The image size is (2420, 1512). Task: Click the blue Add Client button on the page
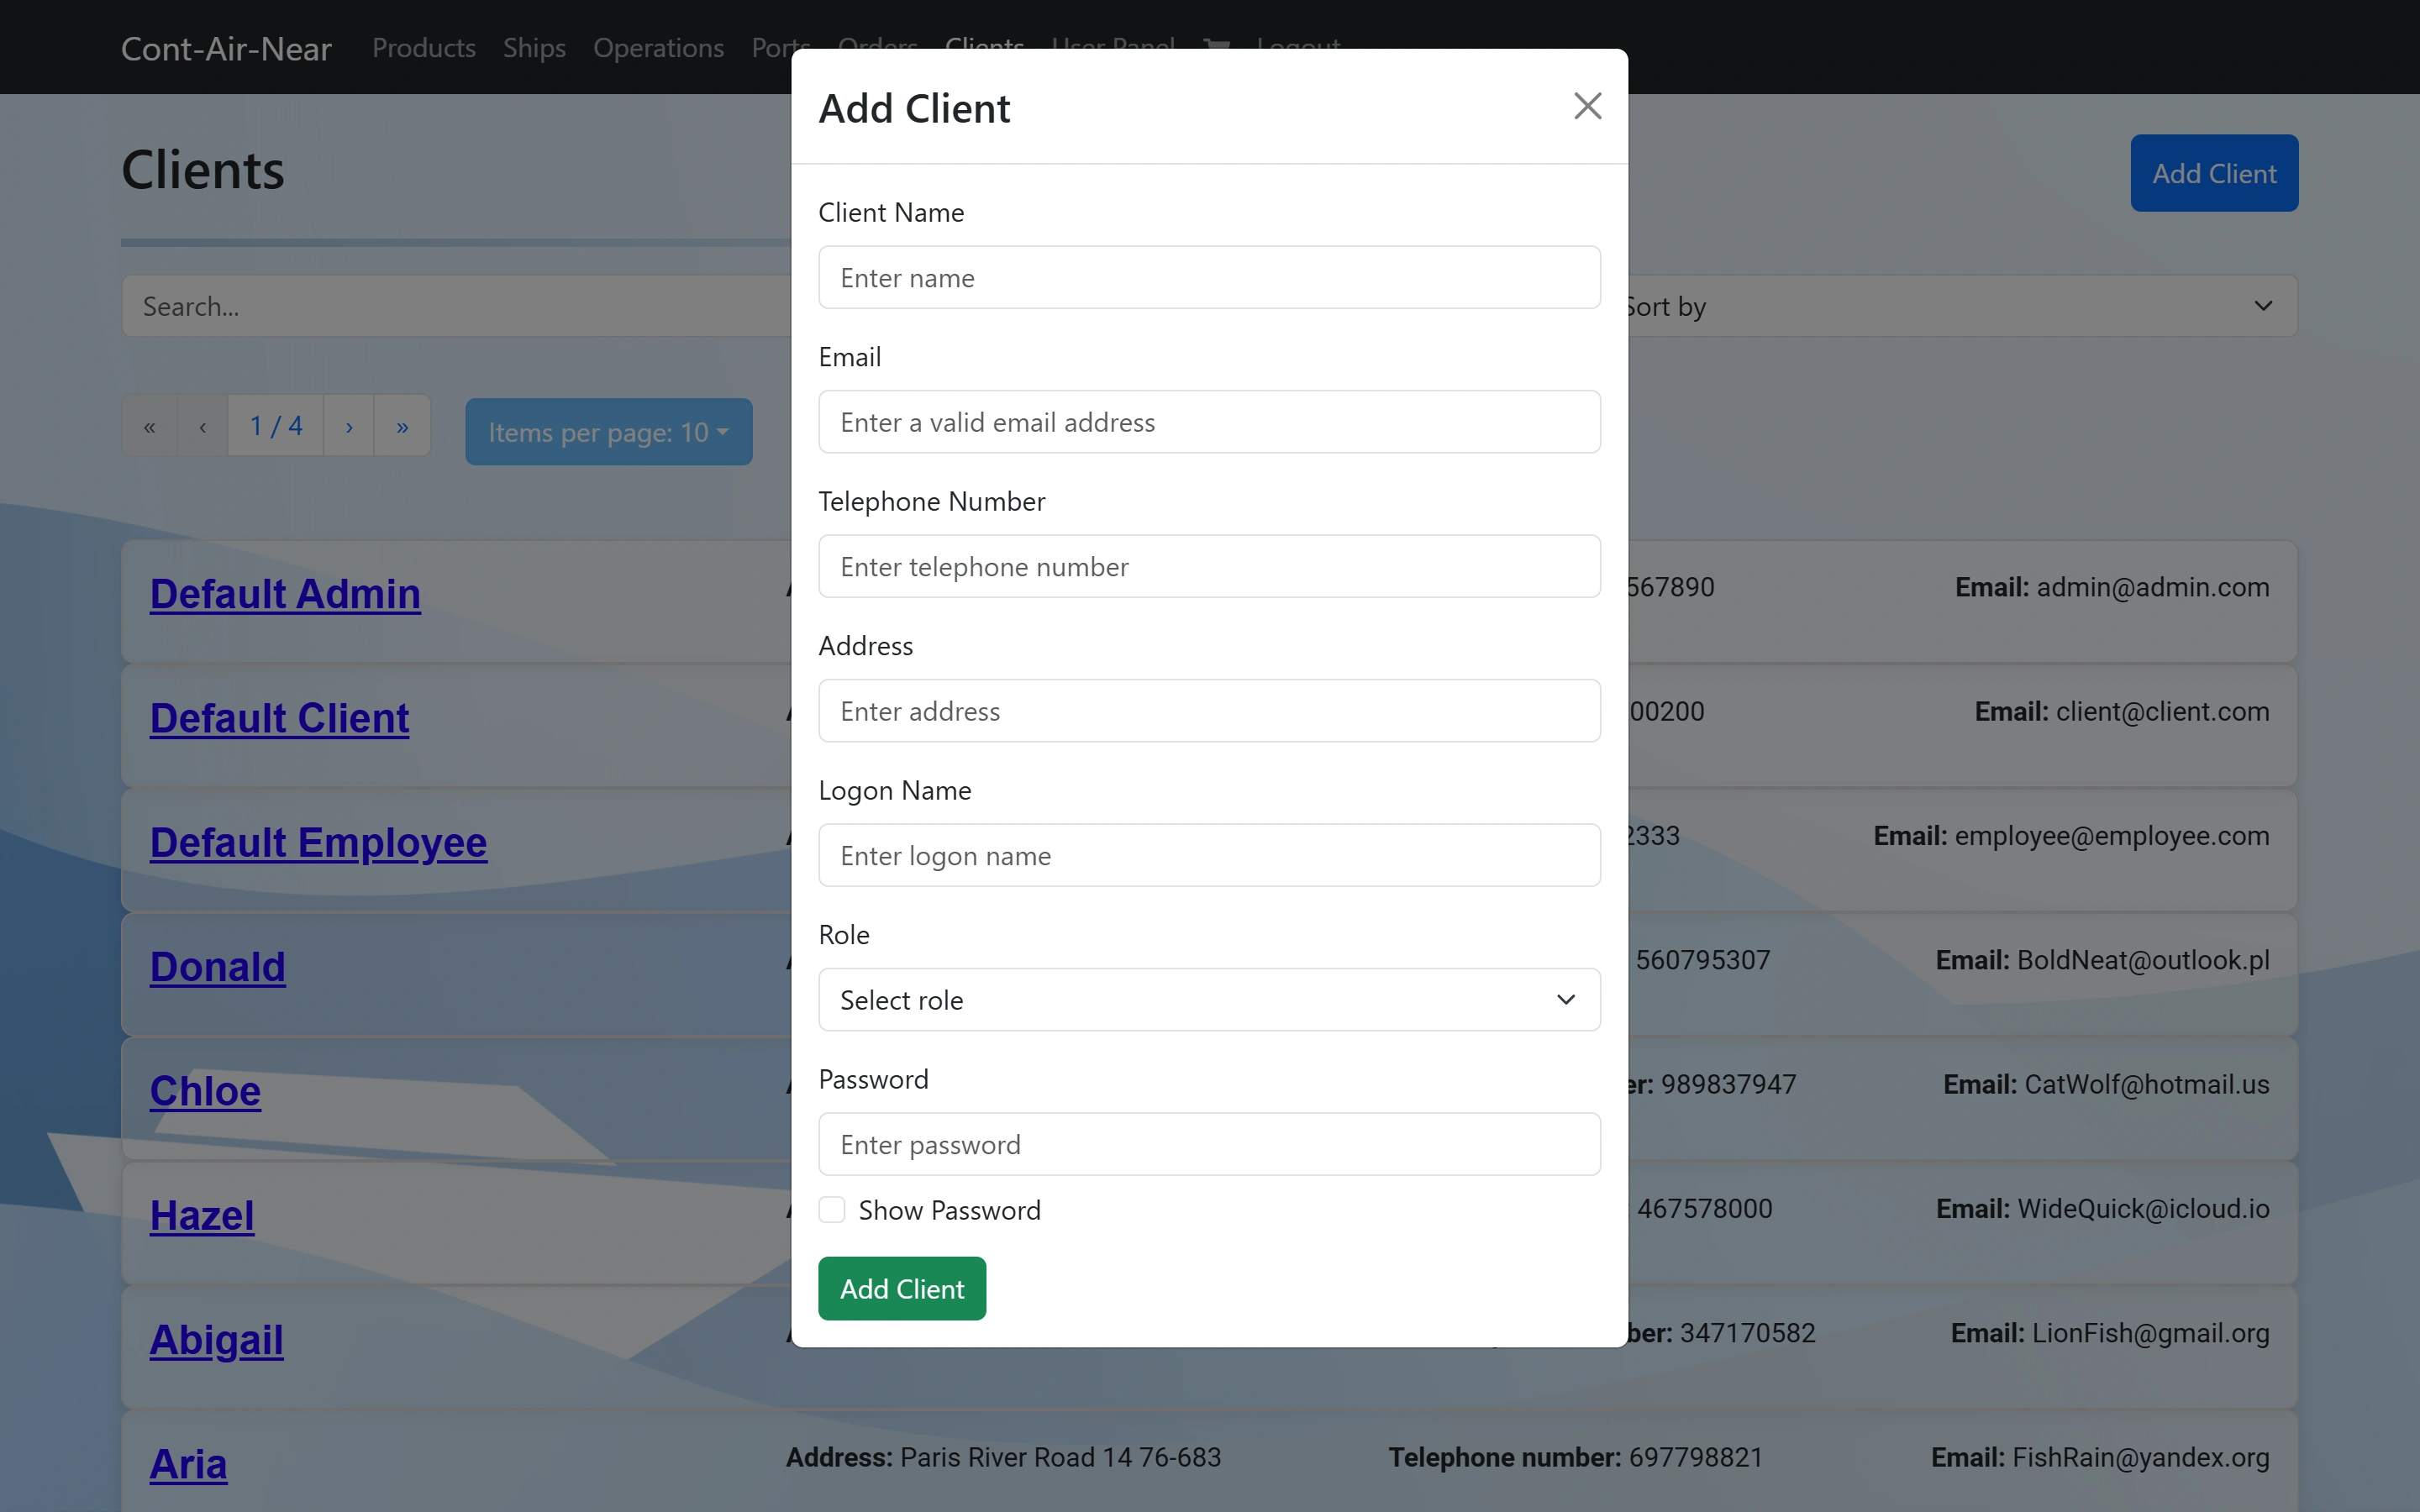pos(2214,173)
